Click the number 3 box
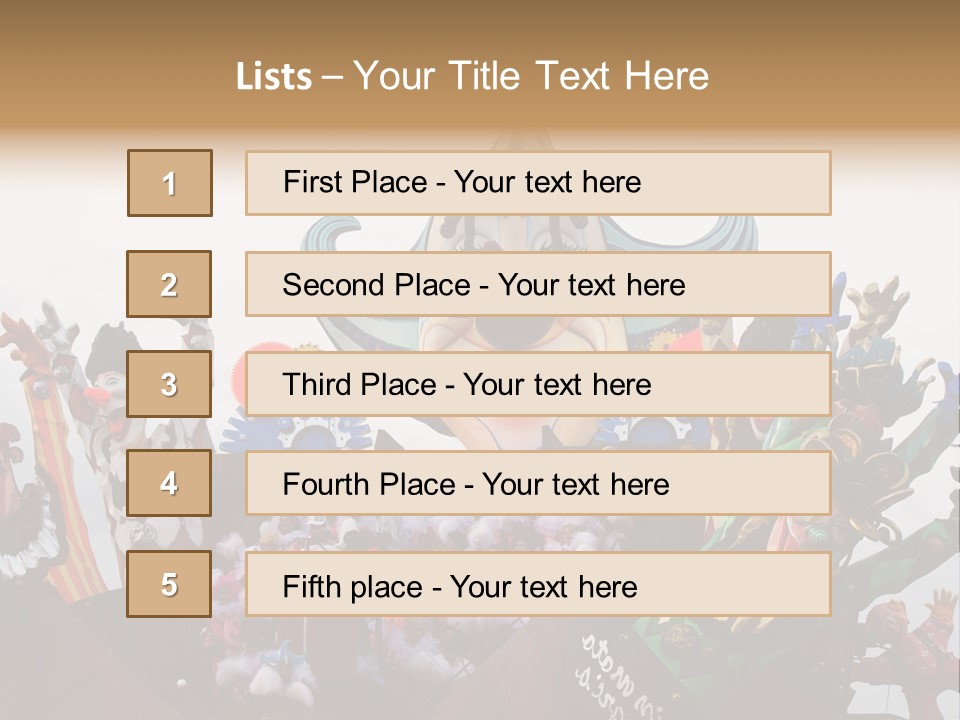 169,384
